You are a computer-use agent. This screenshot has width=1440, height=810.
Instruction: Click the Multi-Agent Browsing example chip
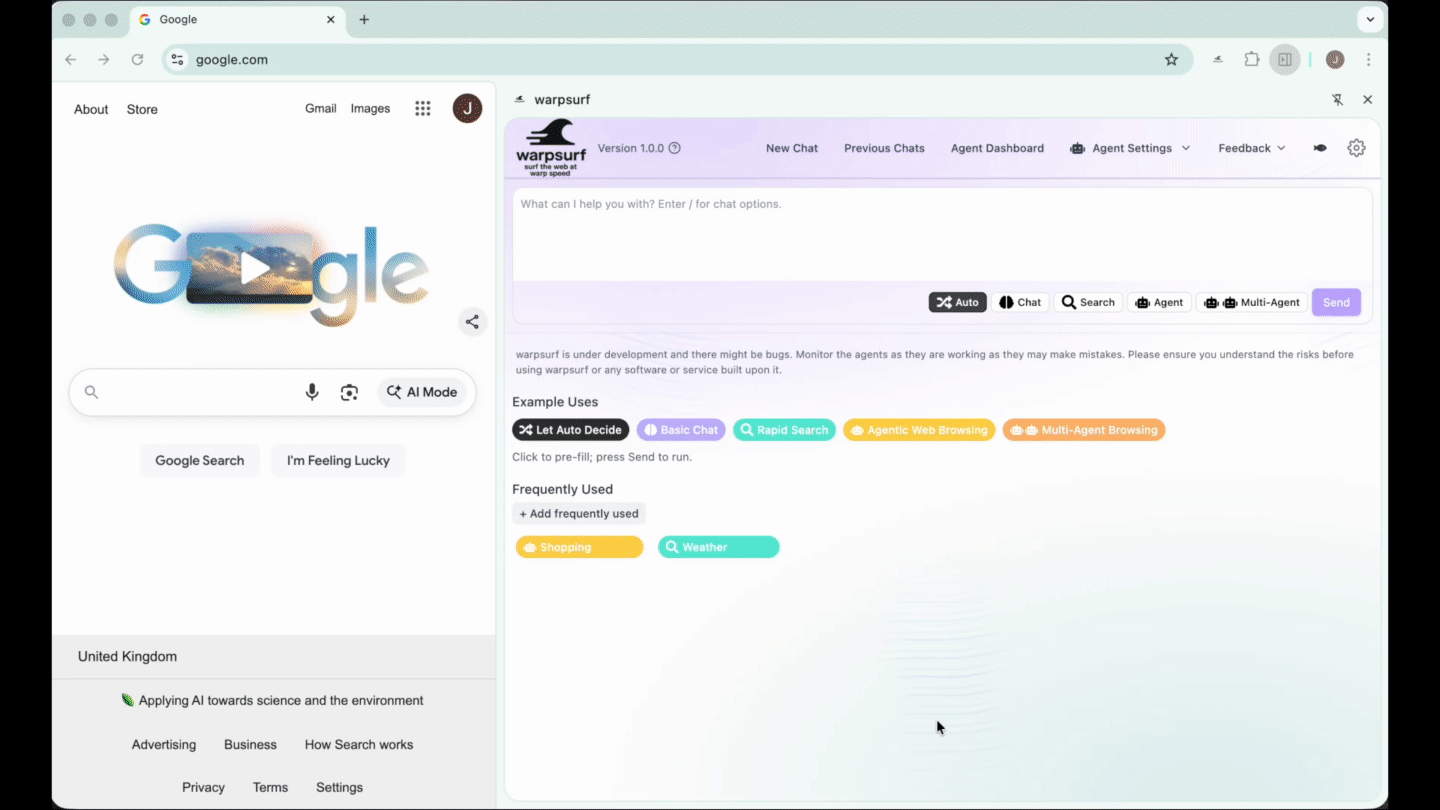pyautogui.click(x=1084, y=429)
